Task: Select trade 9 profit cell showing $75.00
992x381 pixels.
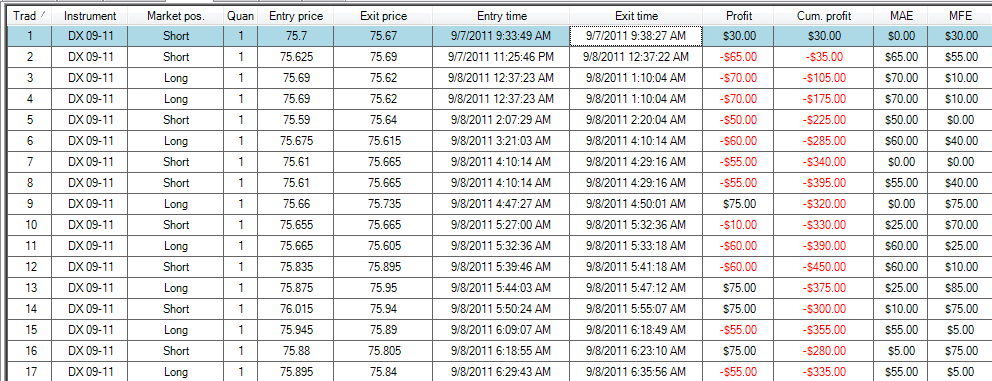Action: [738, 204]
